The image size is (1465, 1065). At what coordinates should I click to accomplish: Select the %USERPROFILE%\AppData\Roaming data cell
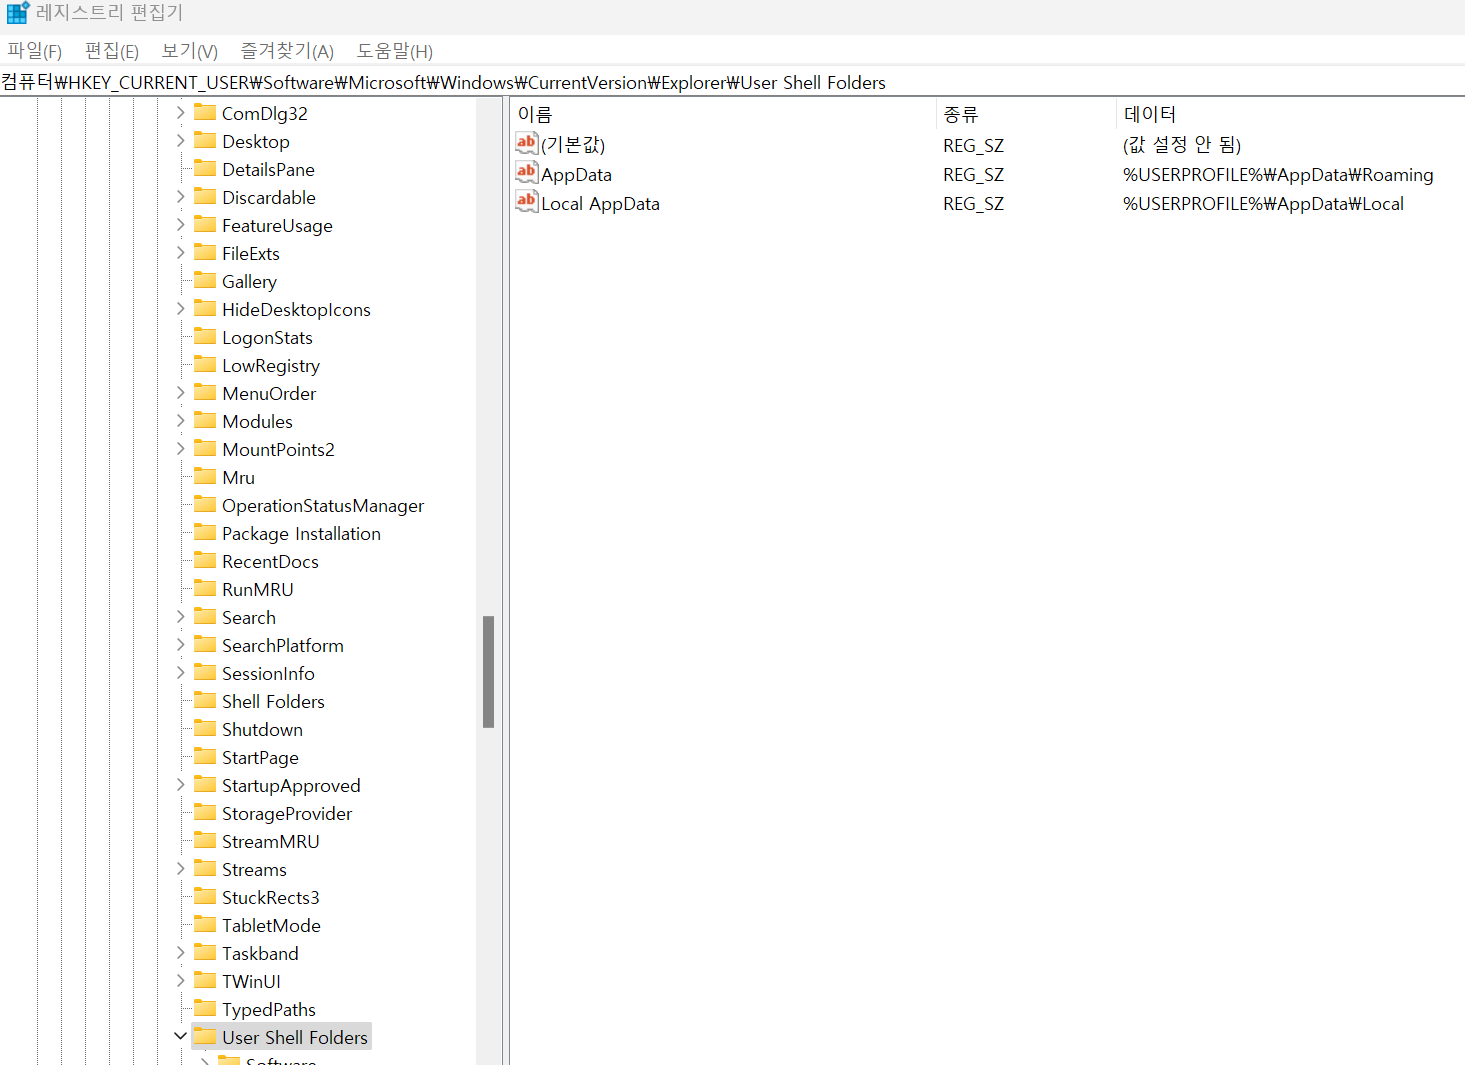(x=1278, y=175)
